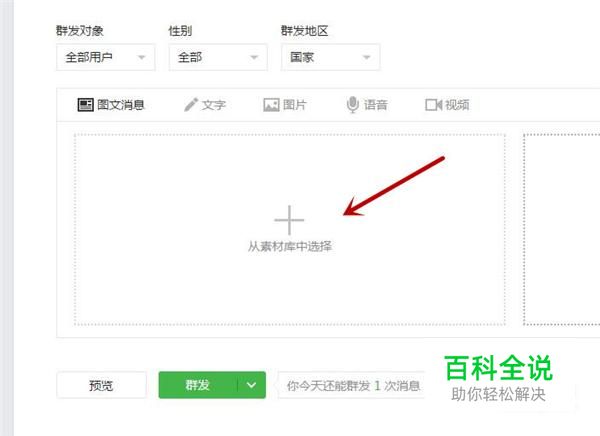Click the 预览 button
This screenshot has height=436, width=600.
pyautogui.click(x=101, y=385)
